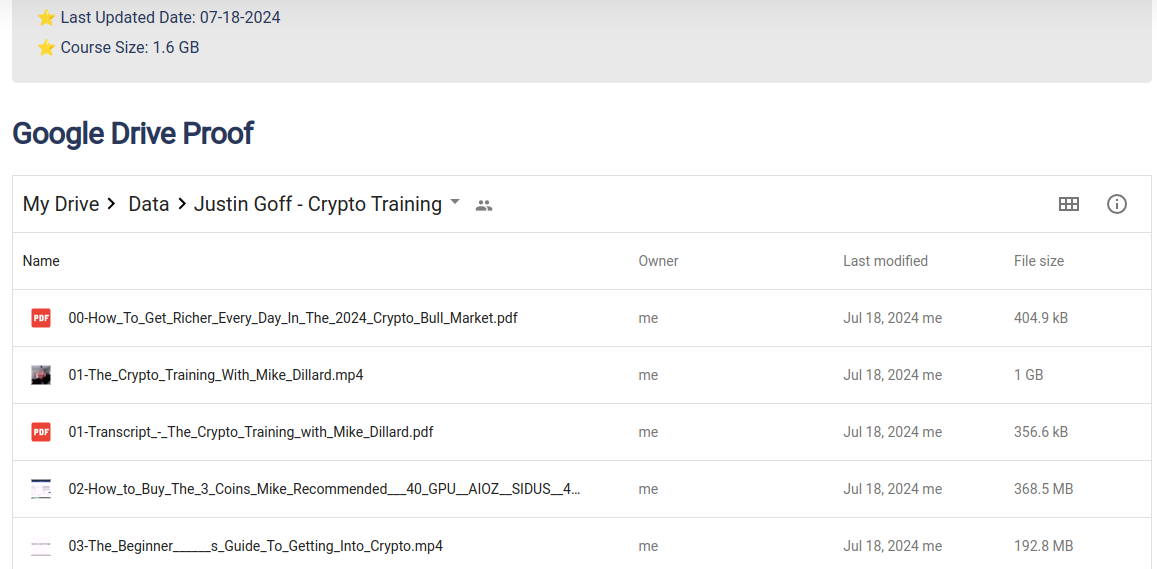1157x569 pixels.
Task: Click modified date in the 192.8 MB row
Action: (892, 546)
